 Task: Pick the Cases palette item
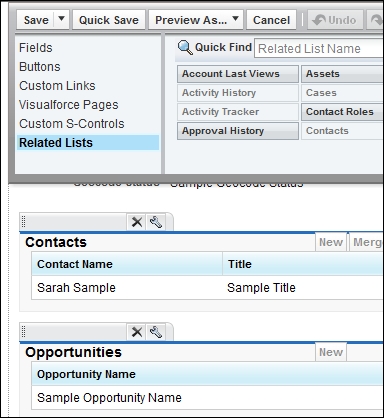(x=342, y=93)
